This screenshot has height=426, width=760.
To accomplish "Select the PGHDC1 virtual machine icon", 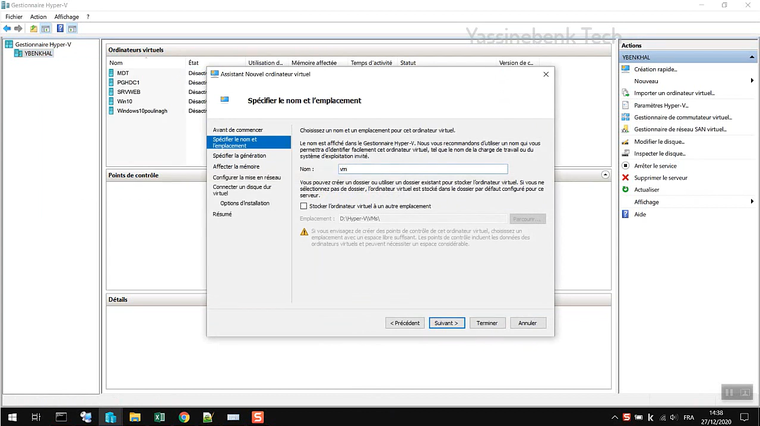I will pos(111,82).
